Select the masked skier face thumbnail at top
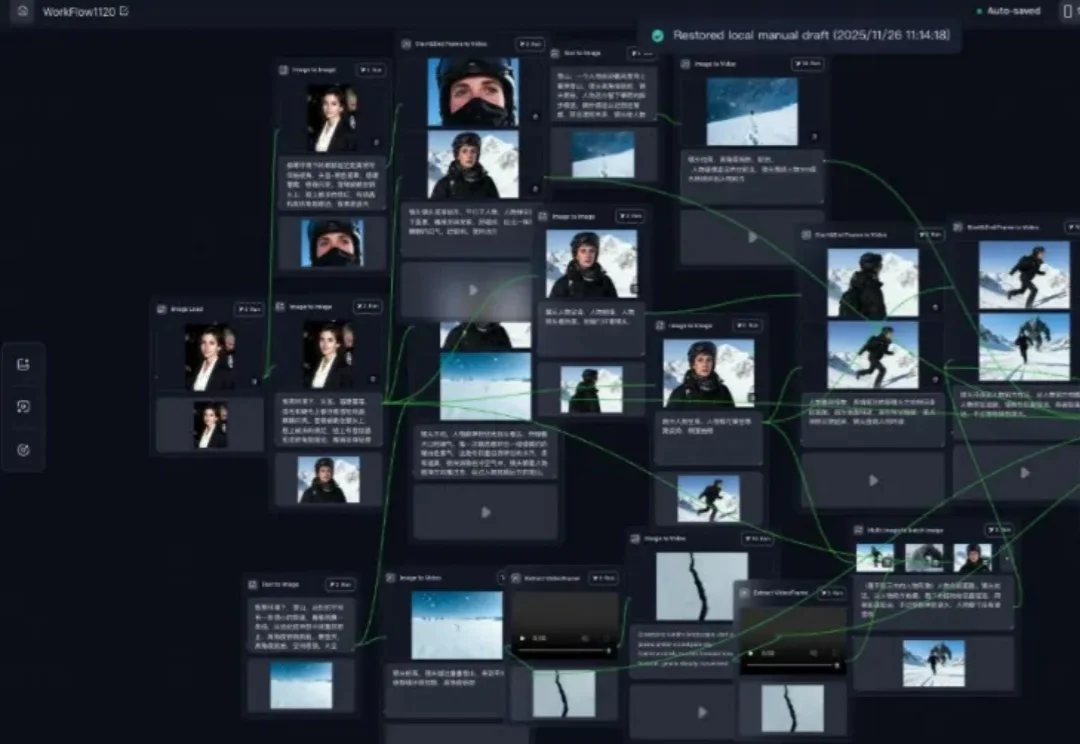Image resolution: width=1080 pixels, height=744 pixels. [x=472, y=92]
